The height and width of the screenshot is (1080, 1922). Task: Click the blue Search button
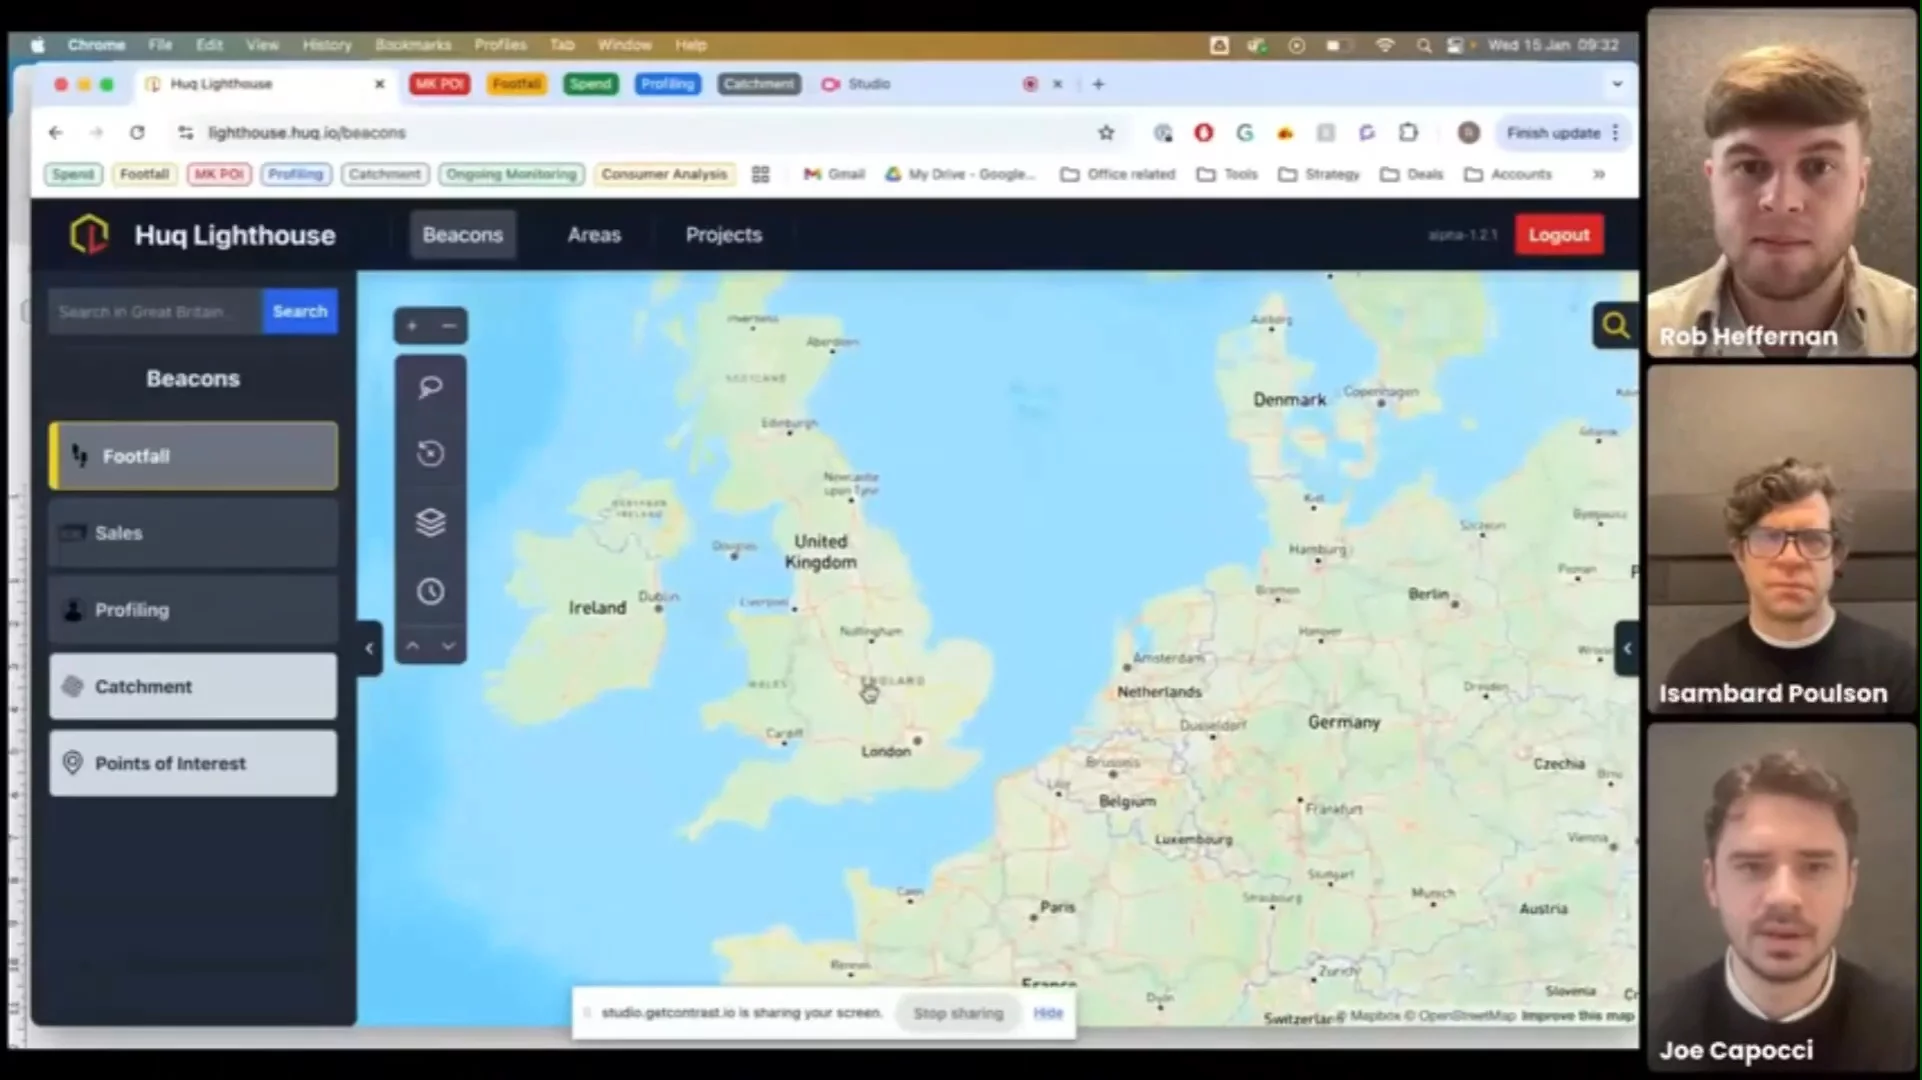click(300, 311)
